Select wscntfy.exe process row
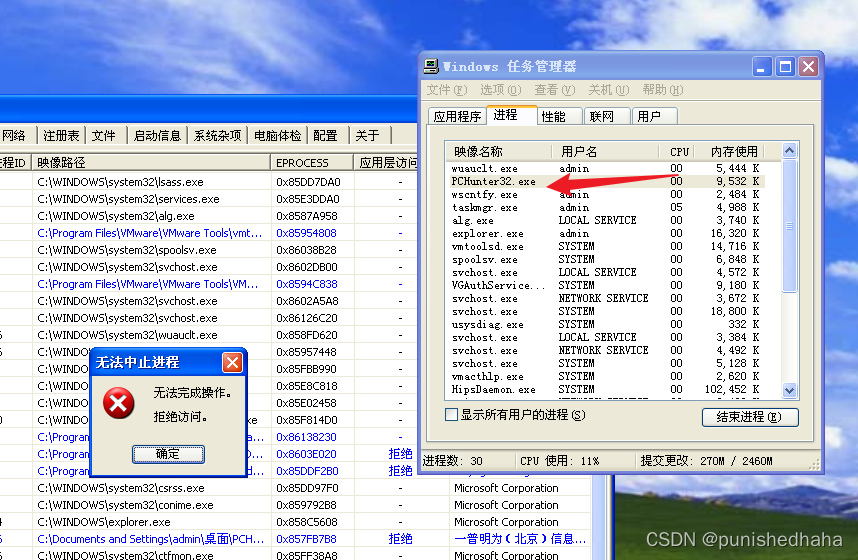858x560 pixels. coord(606,194)
